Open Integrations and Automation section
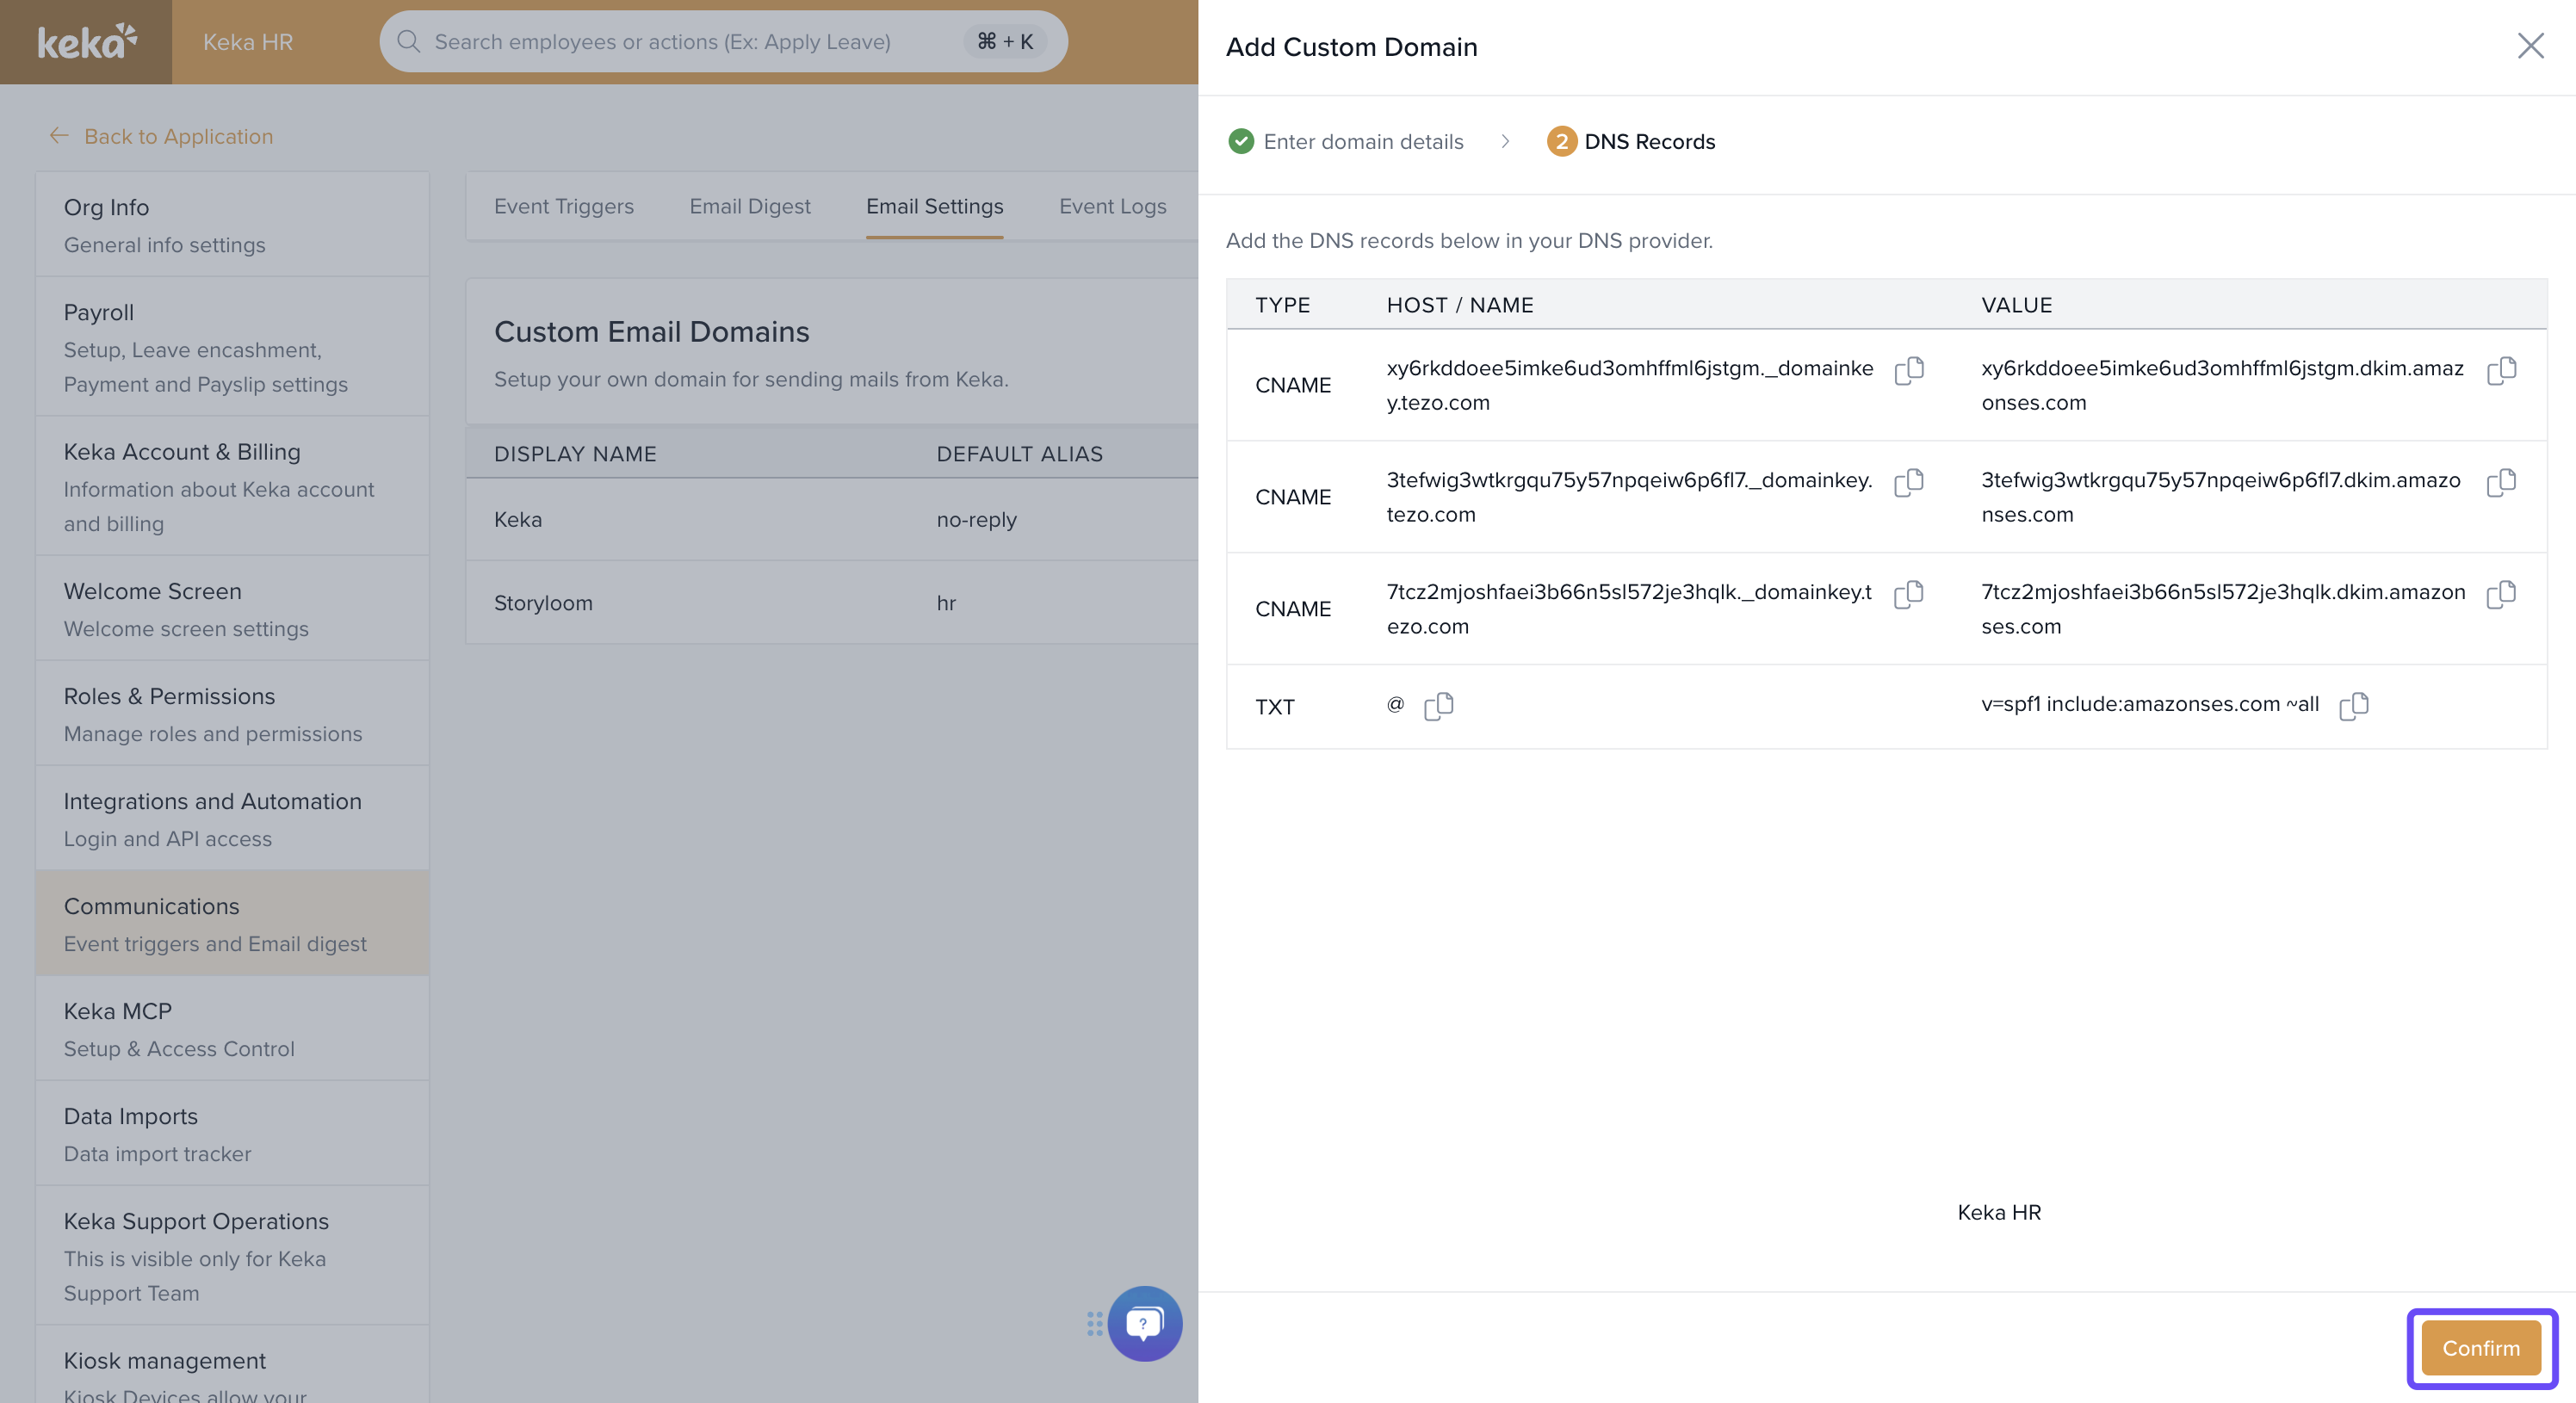This screenshot has height=1403, width=2576. [232, 818]
